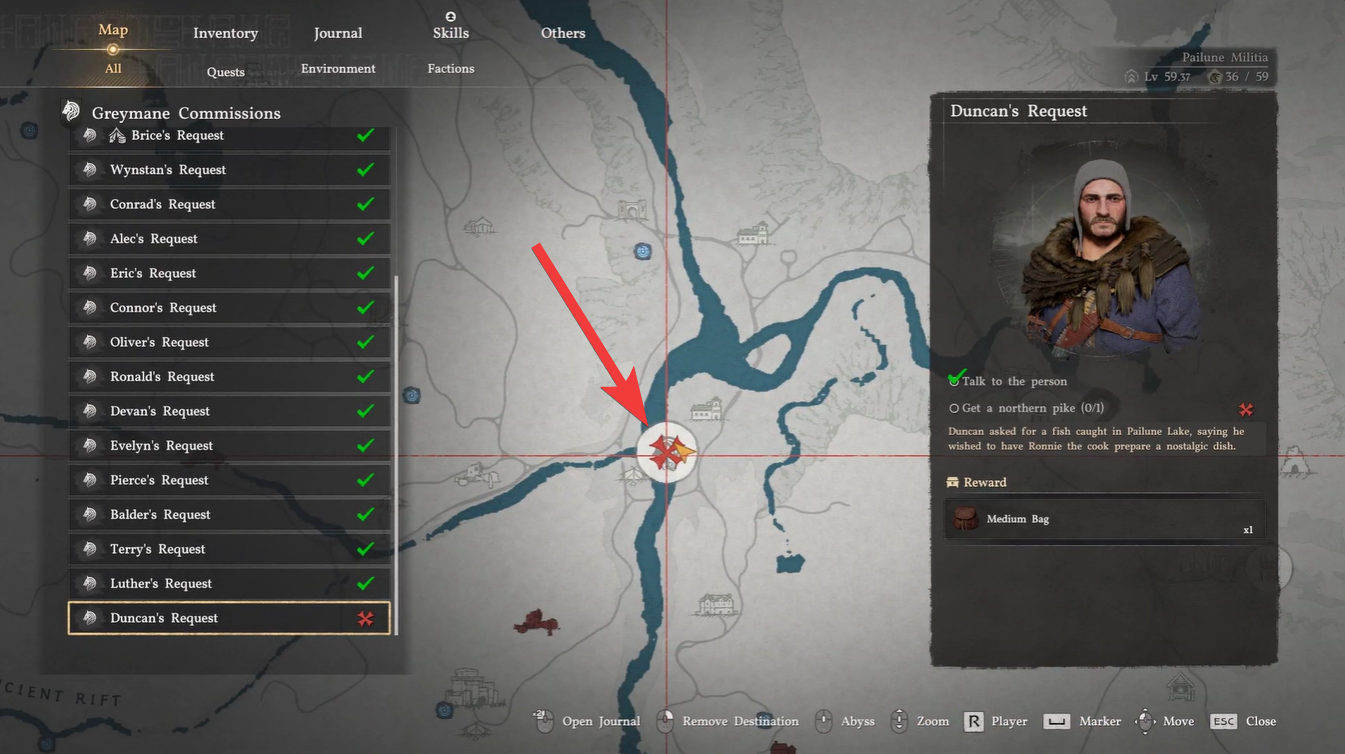Click the blue abyss marker near river top

pyautogui.click(x=643, y=251)
